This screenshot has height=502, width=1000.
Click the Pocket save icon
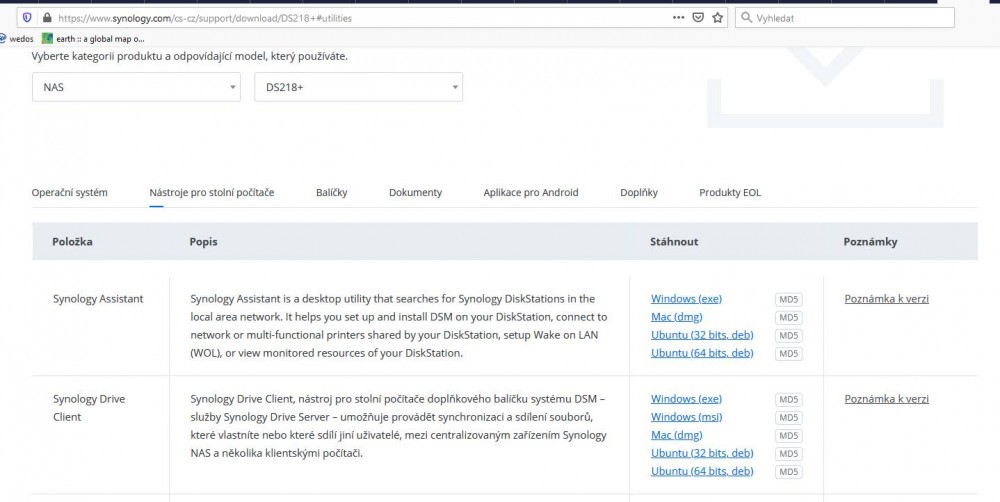[698, 18]
